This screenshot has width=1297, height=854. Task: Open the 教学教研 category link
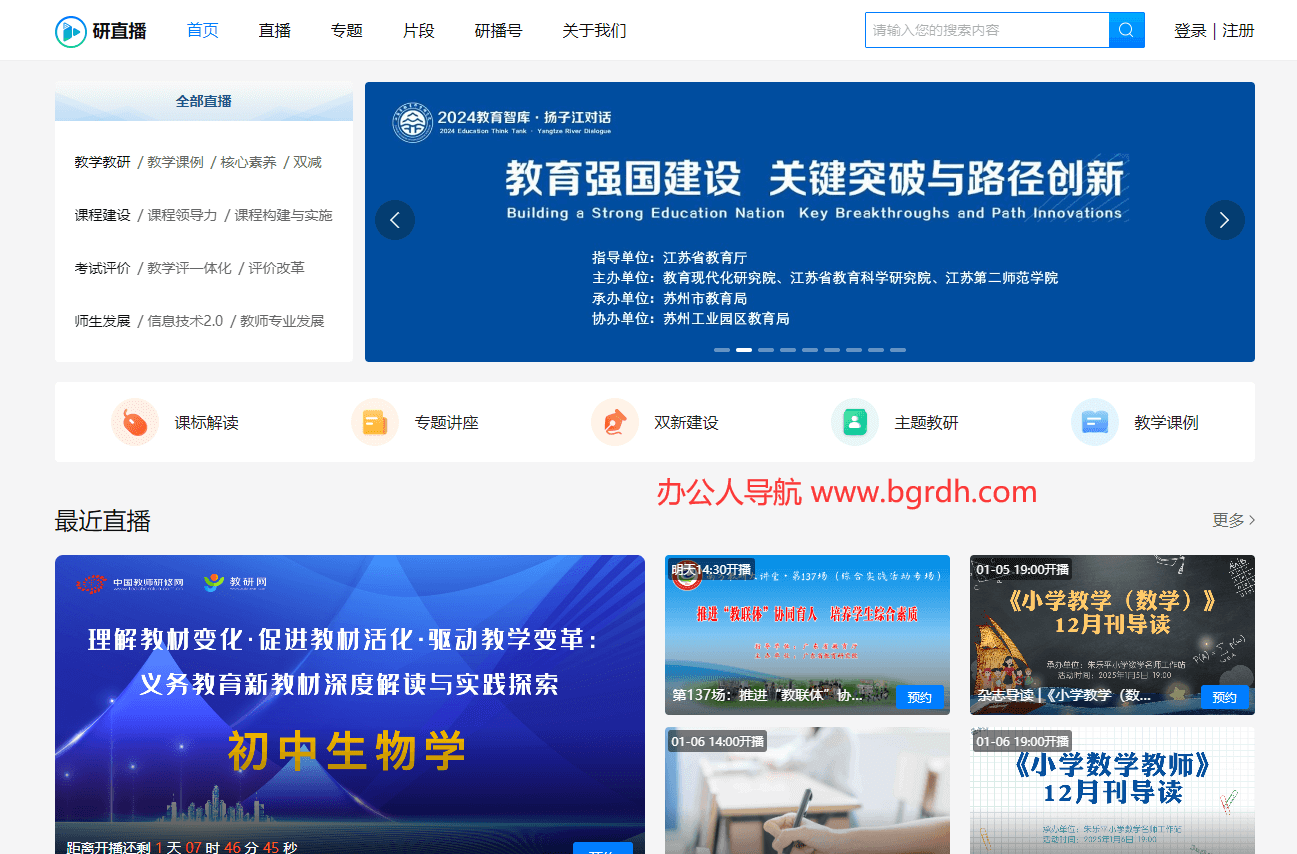point(103,161)
